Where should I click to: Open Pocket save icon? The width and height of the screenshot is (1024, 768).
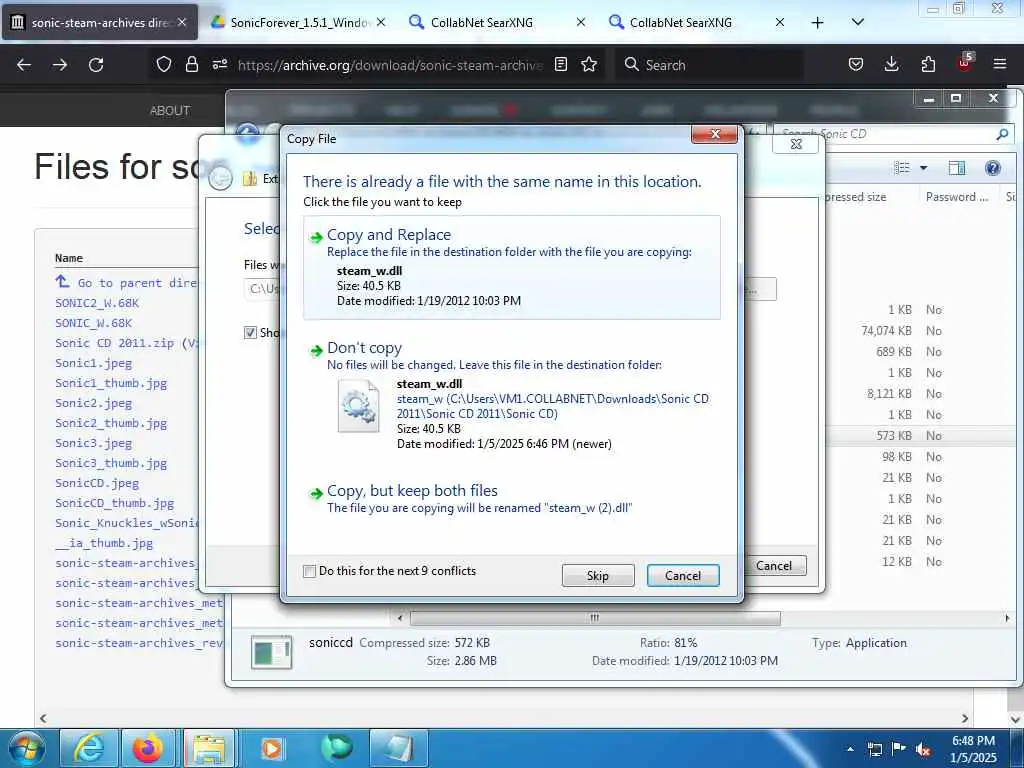click(x=856, y=65)
